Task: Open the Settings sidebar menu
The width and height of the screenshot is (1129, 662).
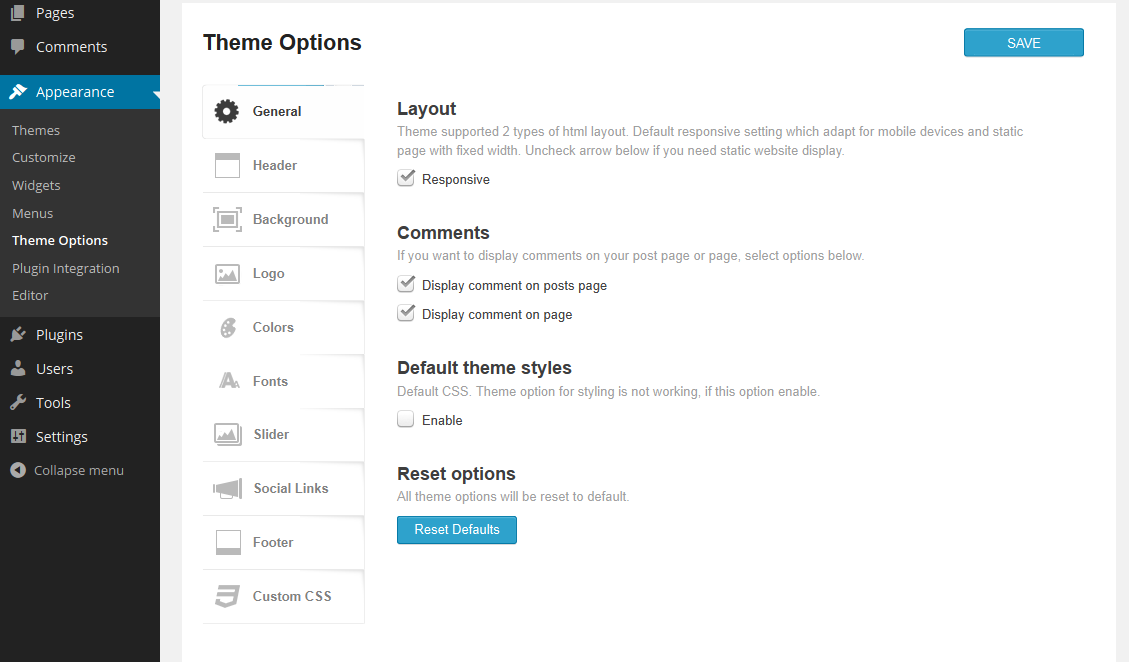Action: [x=61, y=437]
